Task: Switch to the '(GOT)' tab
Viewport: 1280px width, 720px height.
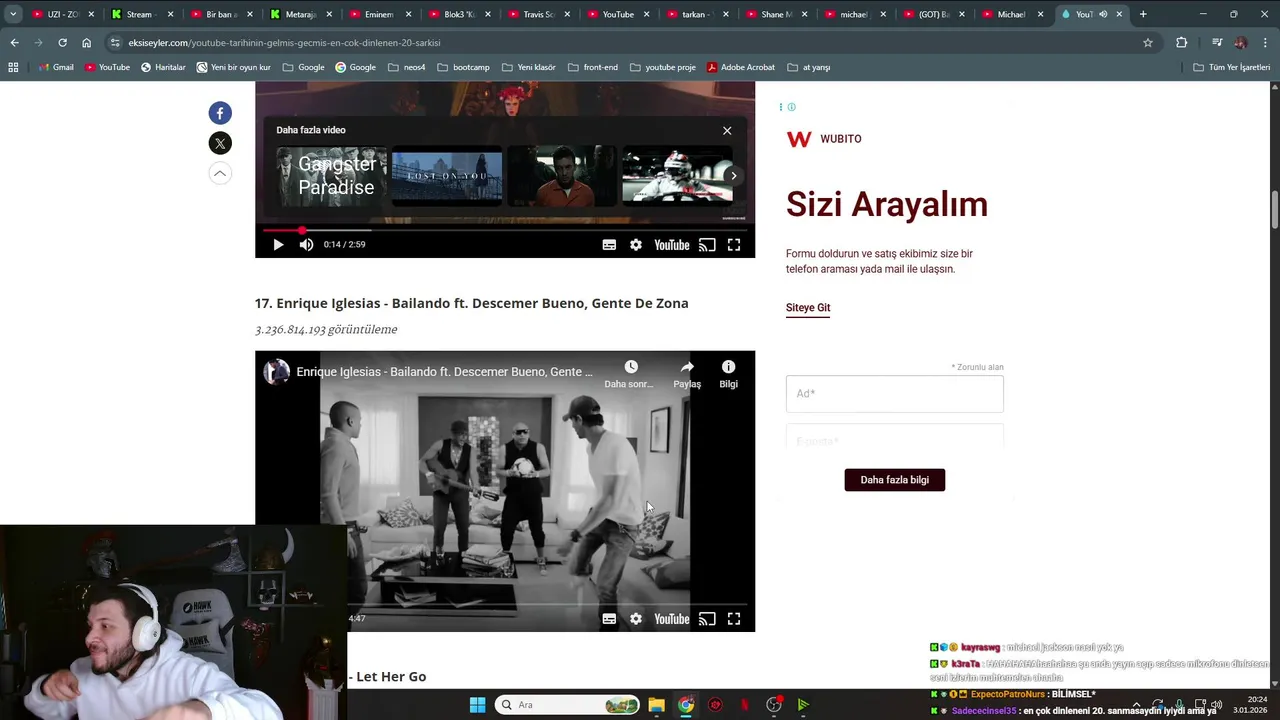Action: 936,14
